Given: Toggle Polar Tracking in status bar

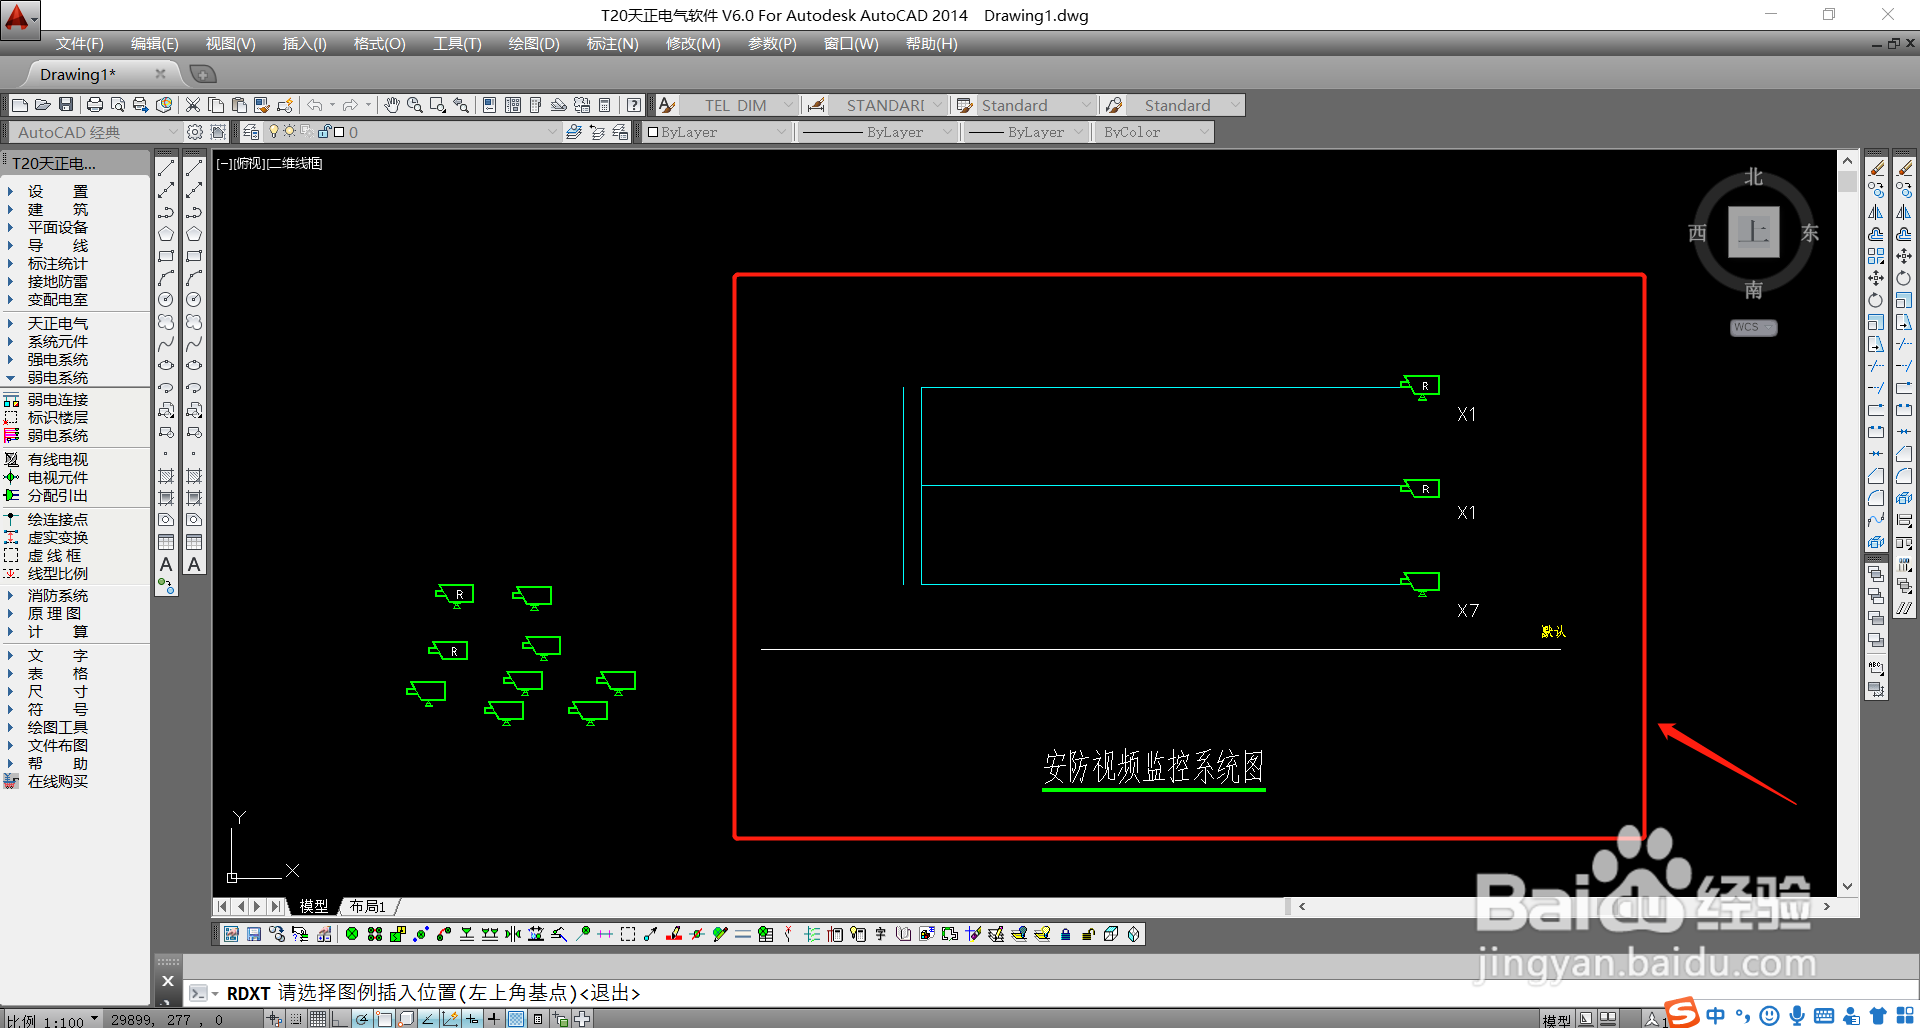Looking at the screenshot, I should (362, 1019).
